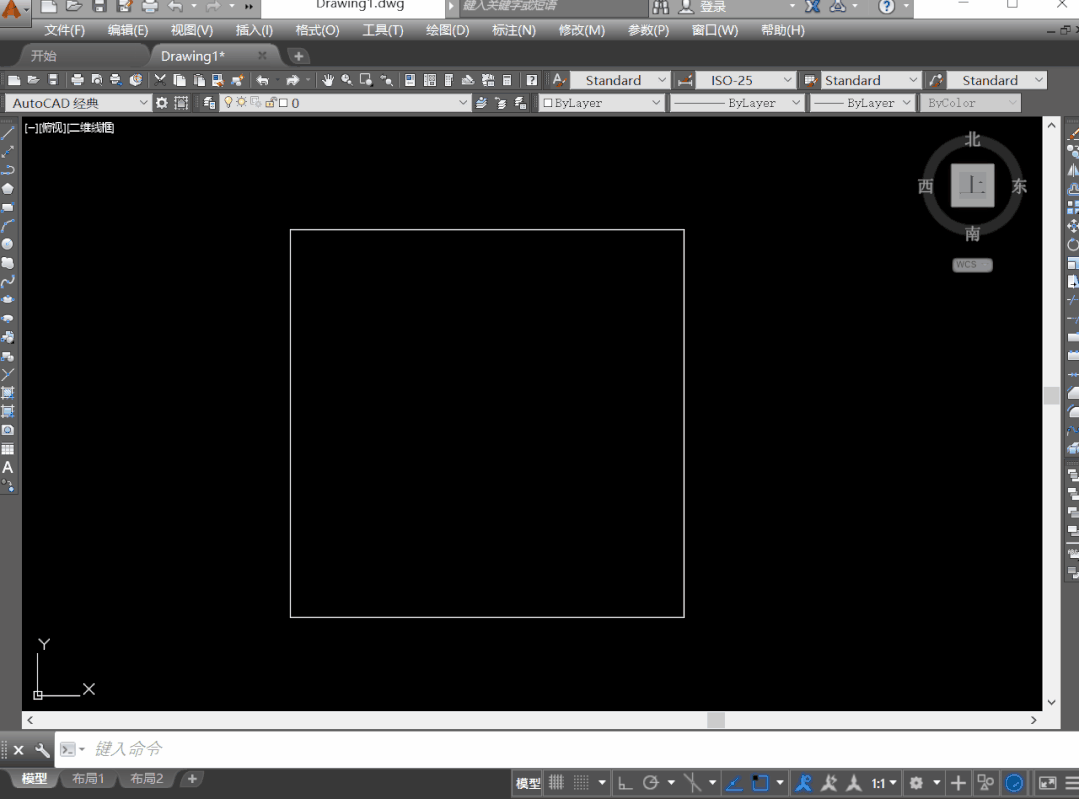The width and height of the screenshot is (1079, 799).
Task: Toggle ortho mode in status bar
Action: 625,783
